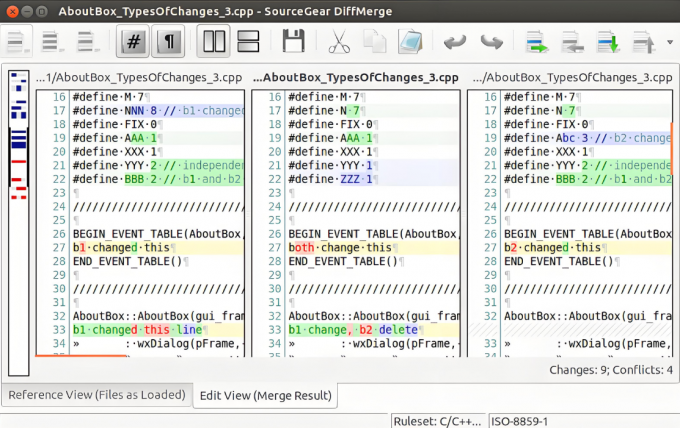Switch to side-by-side vertical split layout
The image size is (680, 428).
pyautogui.click(x=214, y=42)
